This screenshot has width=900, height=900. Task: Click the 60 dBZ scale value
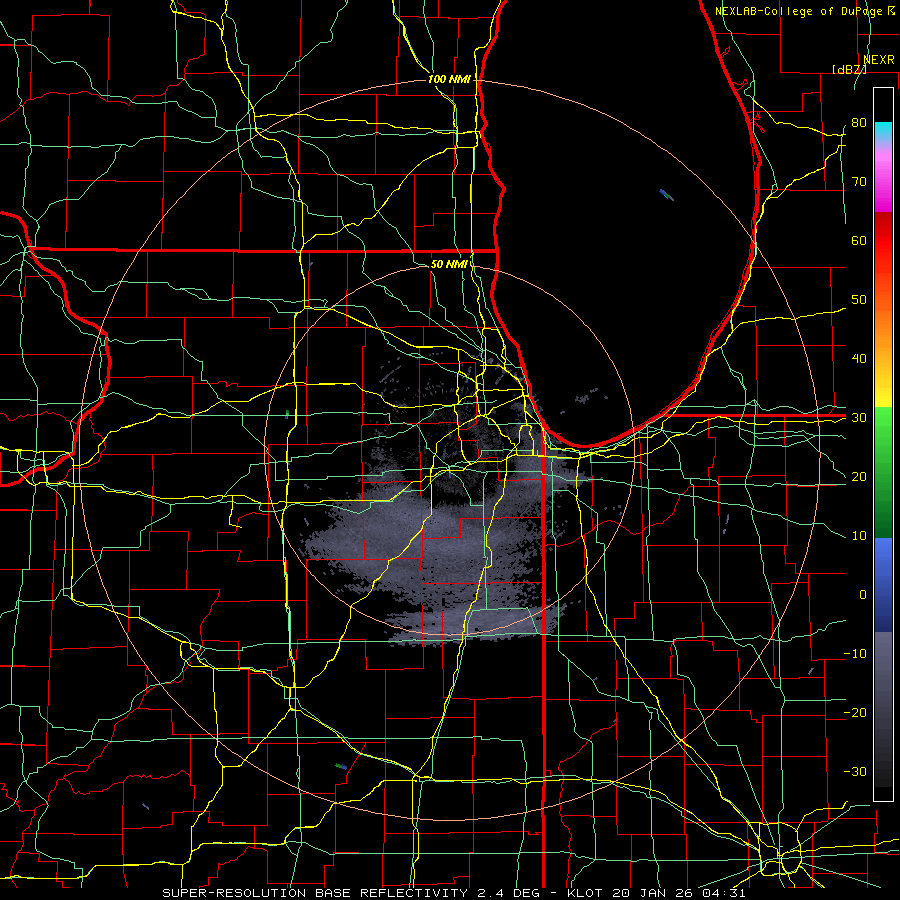click(859, 240)
